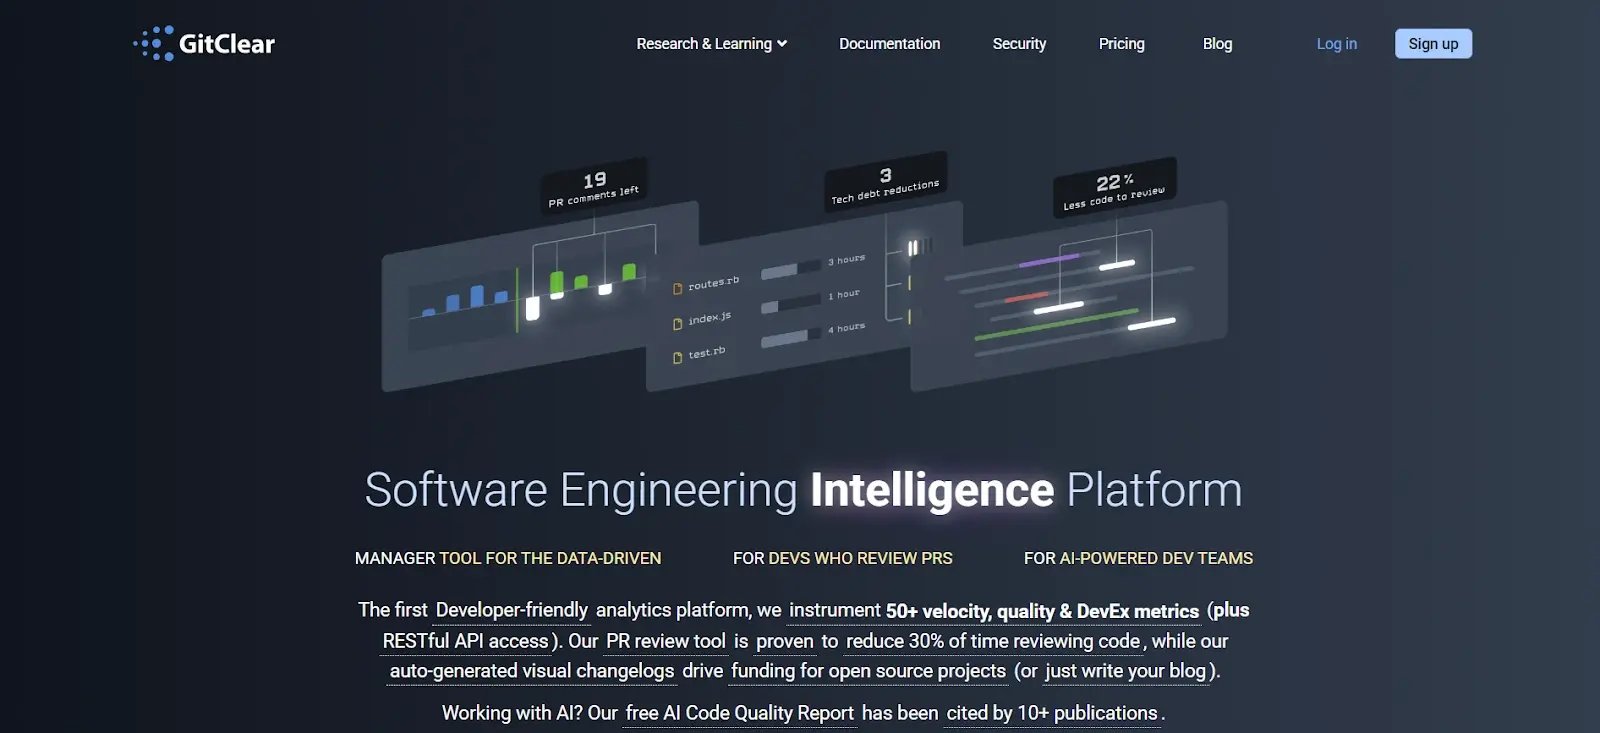The height and width of the screenshot is (733, 1600).
Task: Click the GitClear logo icon
Action: [x=154, y=43]
